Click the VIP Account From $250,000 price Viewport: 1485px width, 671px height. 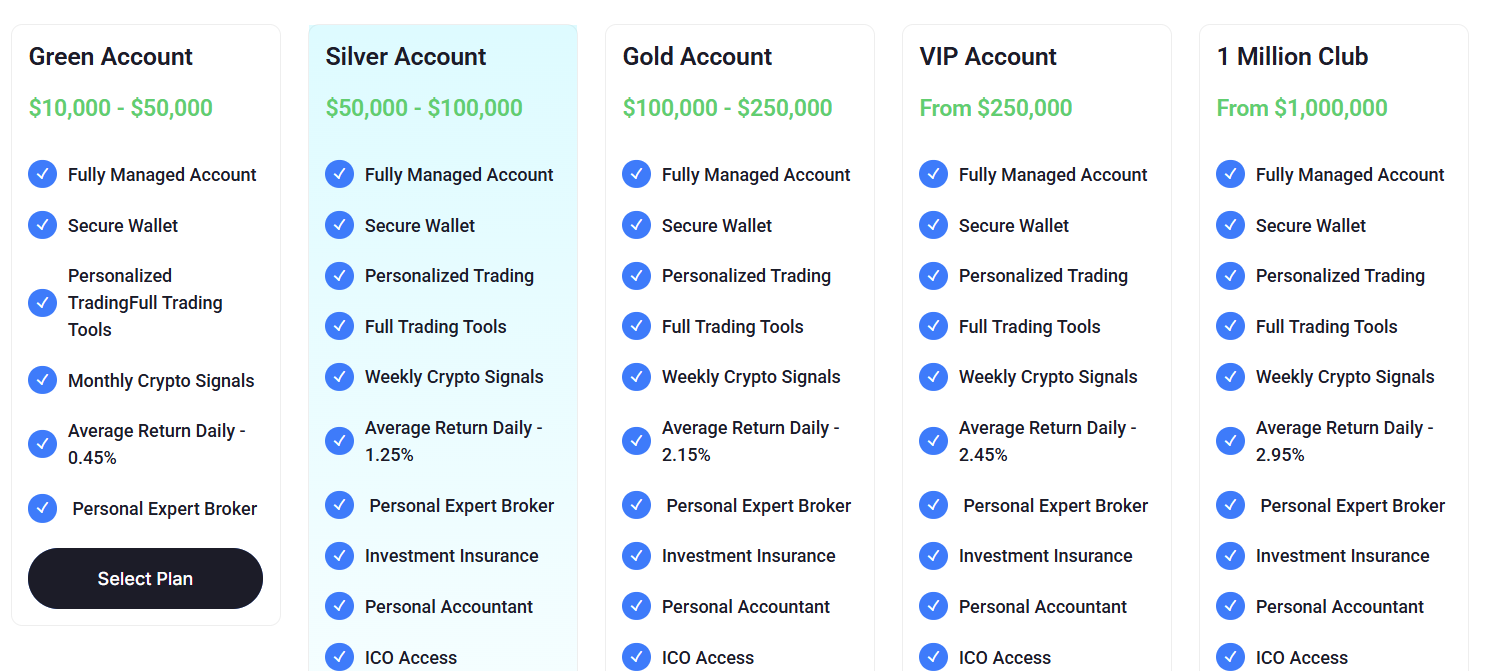(996, 108)
